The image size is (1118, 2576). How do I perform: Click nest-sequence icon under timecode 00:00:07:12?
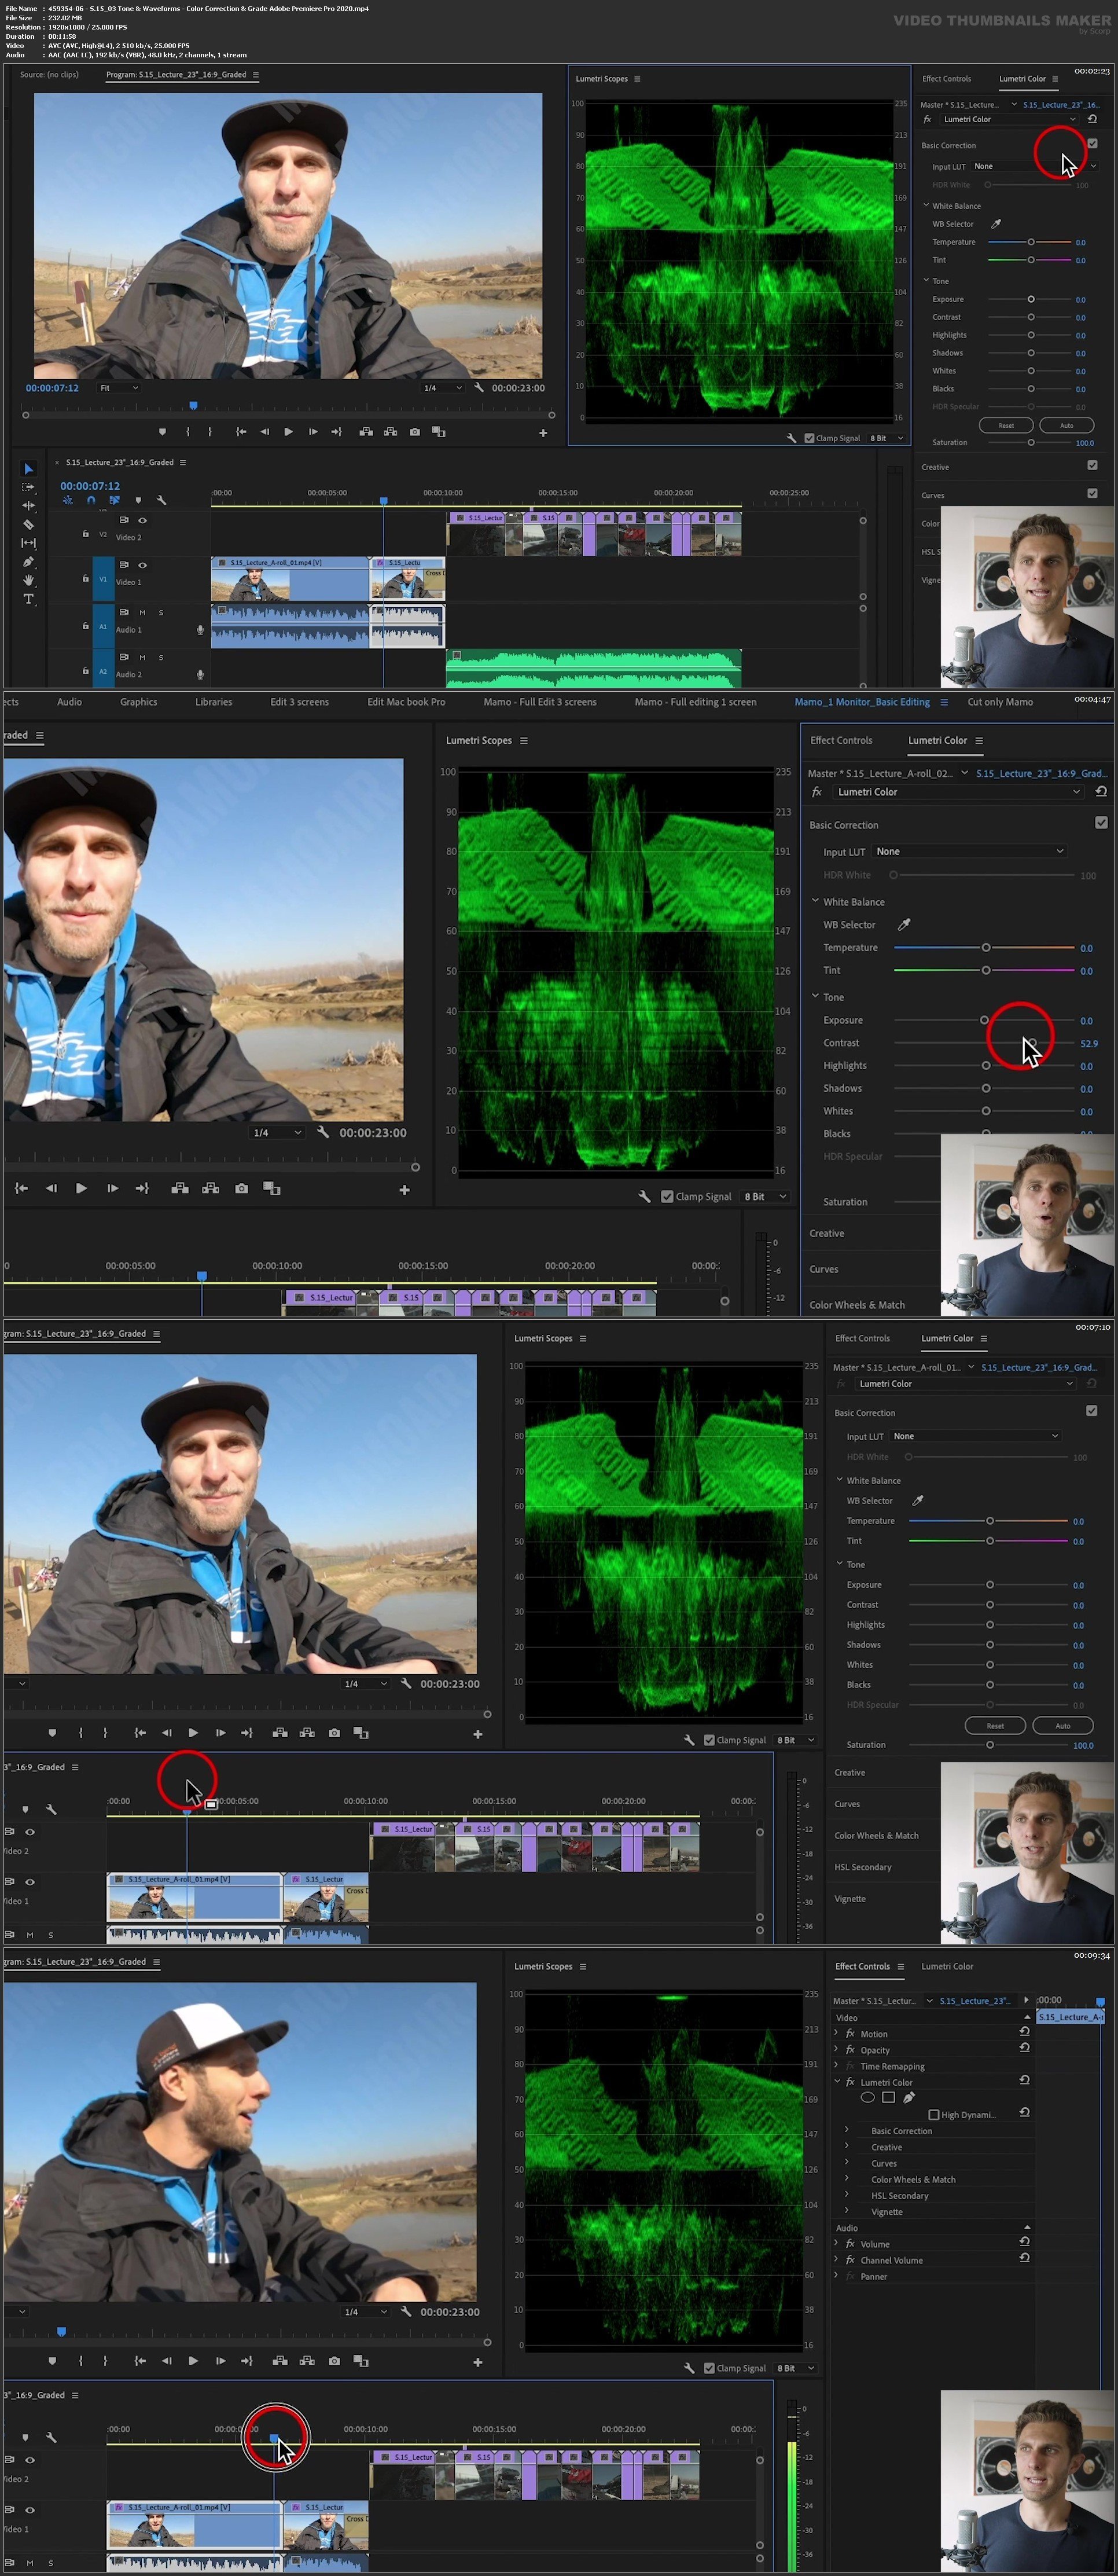(x=68, y=500)
